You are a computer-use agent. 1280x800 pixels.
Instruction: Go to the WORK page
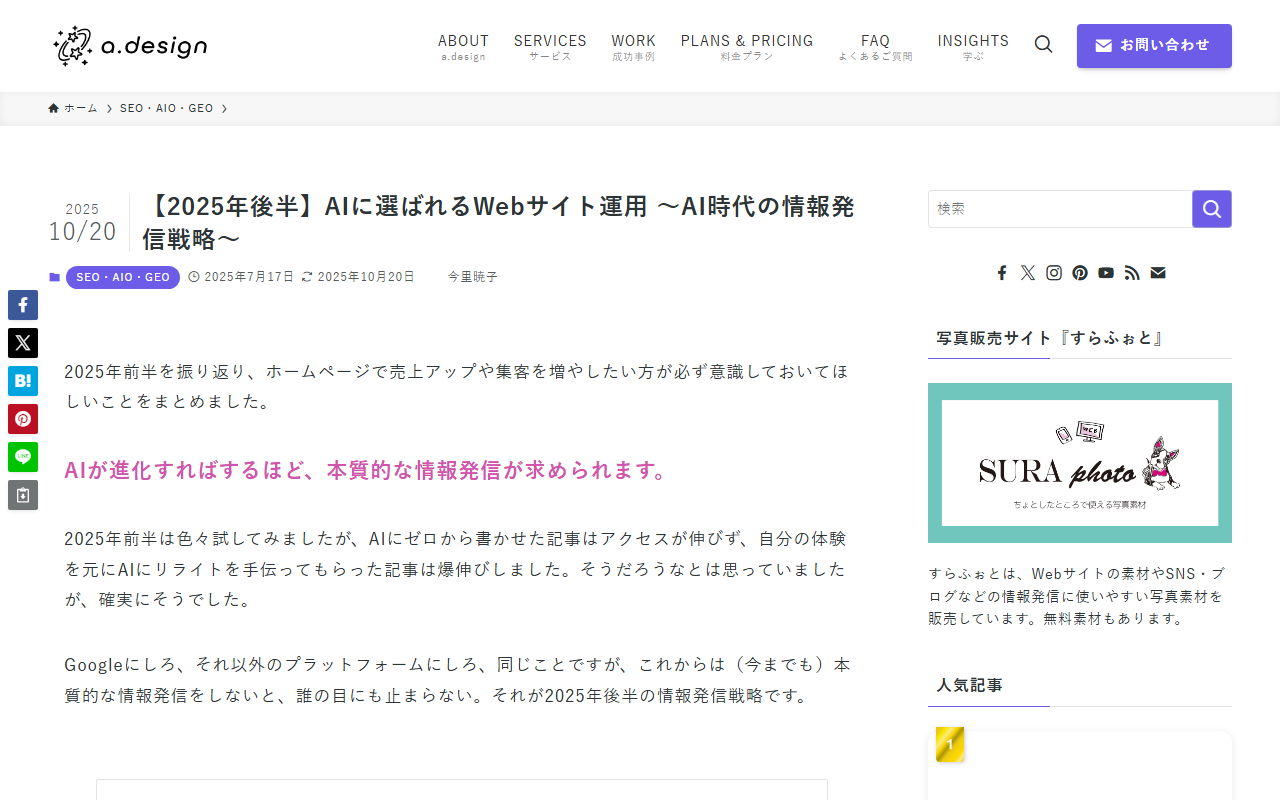[633, 46]
